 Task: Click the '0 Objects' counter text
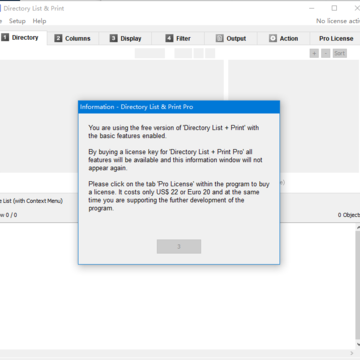(349, 215)
